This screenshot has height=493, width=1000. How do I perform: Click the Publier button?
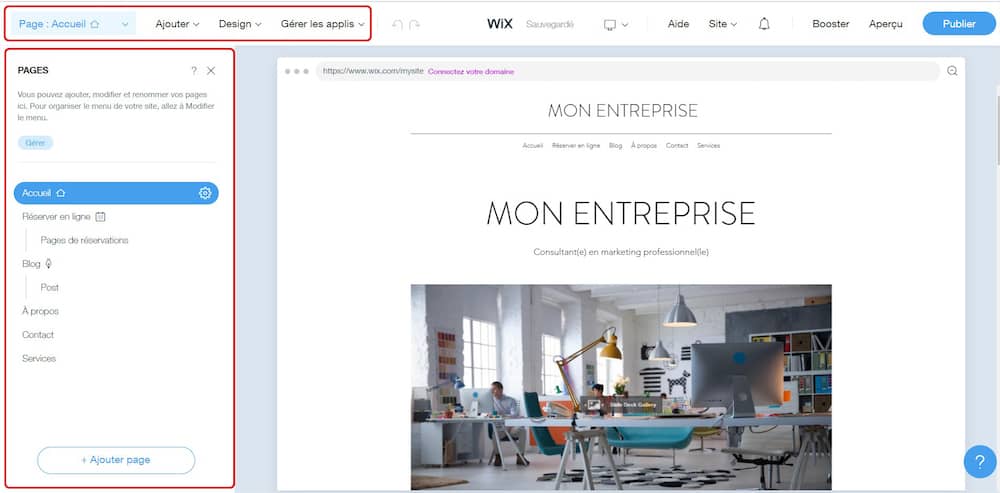click(x=959, y=24)
